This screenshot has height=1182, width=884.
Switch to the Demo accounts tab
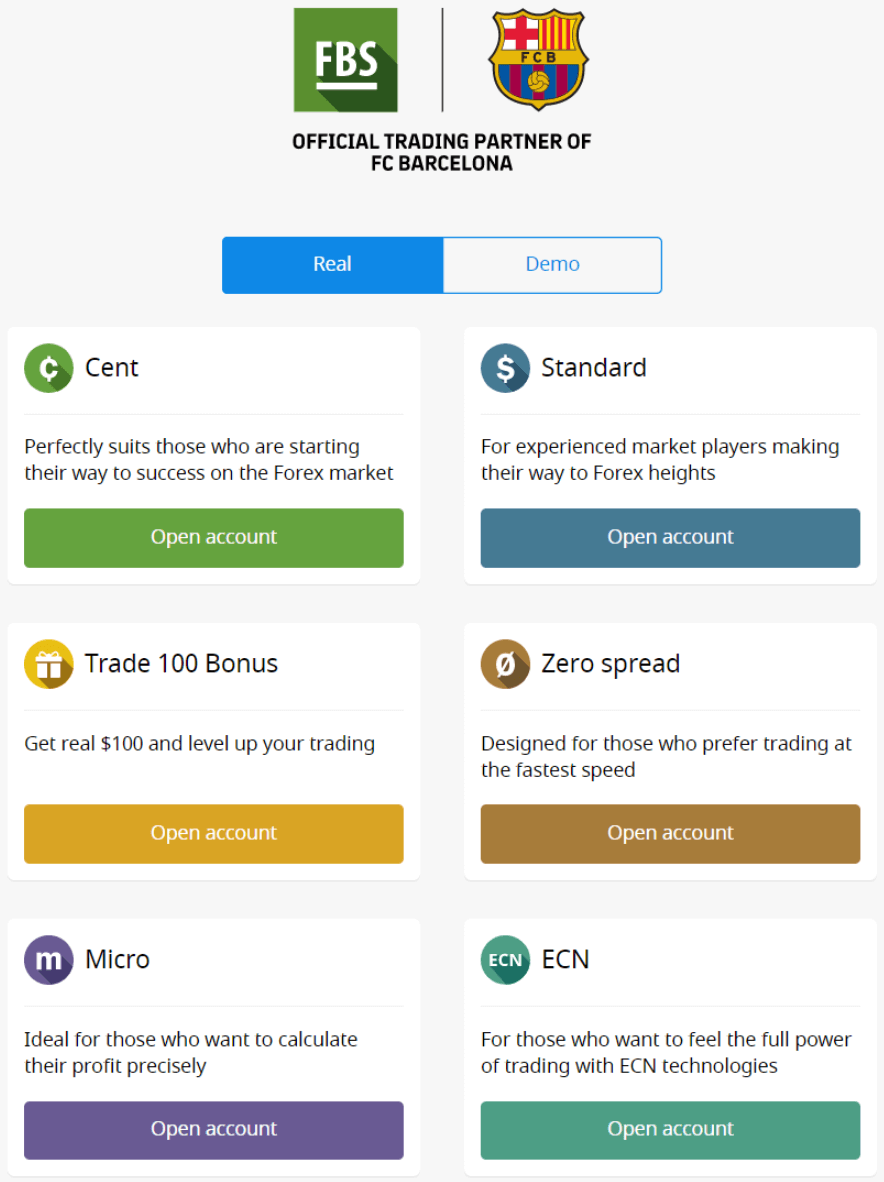[x=552, y=265]
